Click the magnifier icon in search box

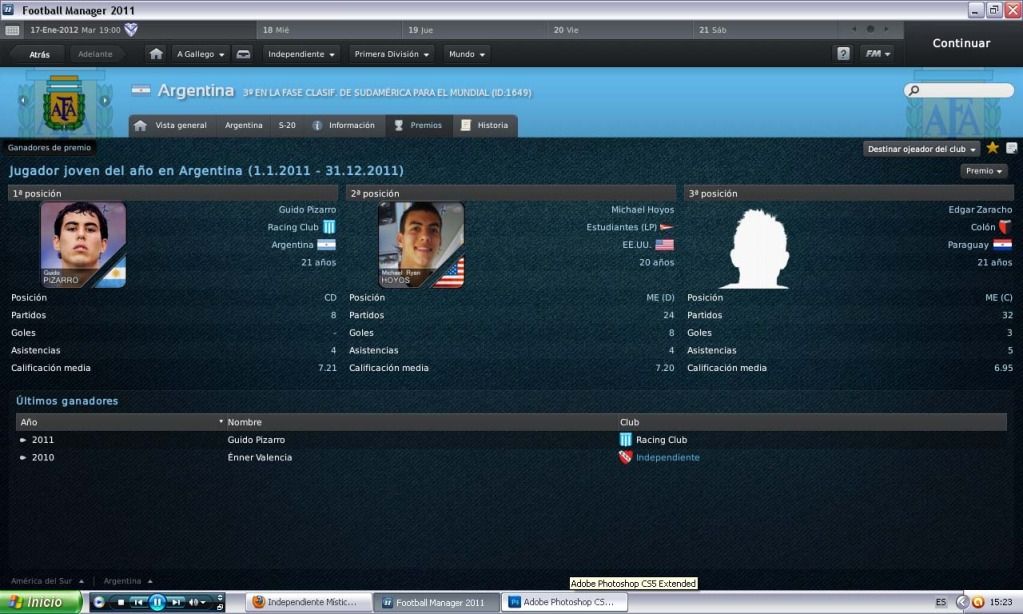pos(914,90)
